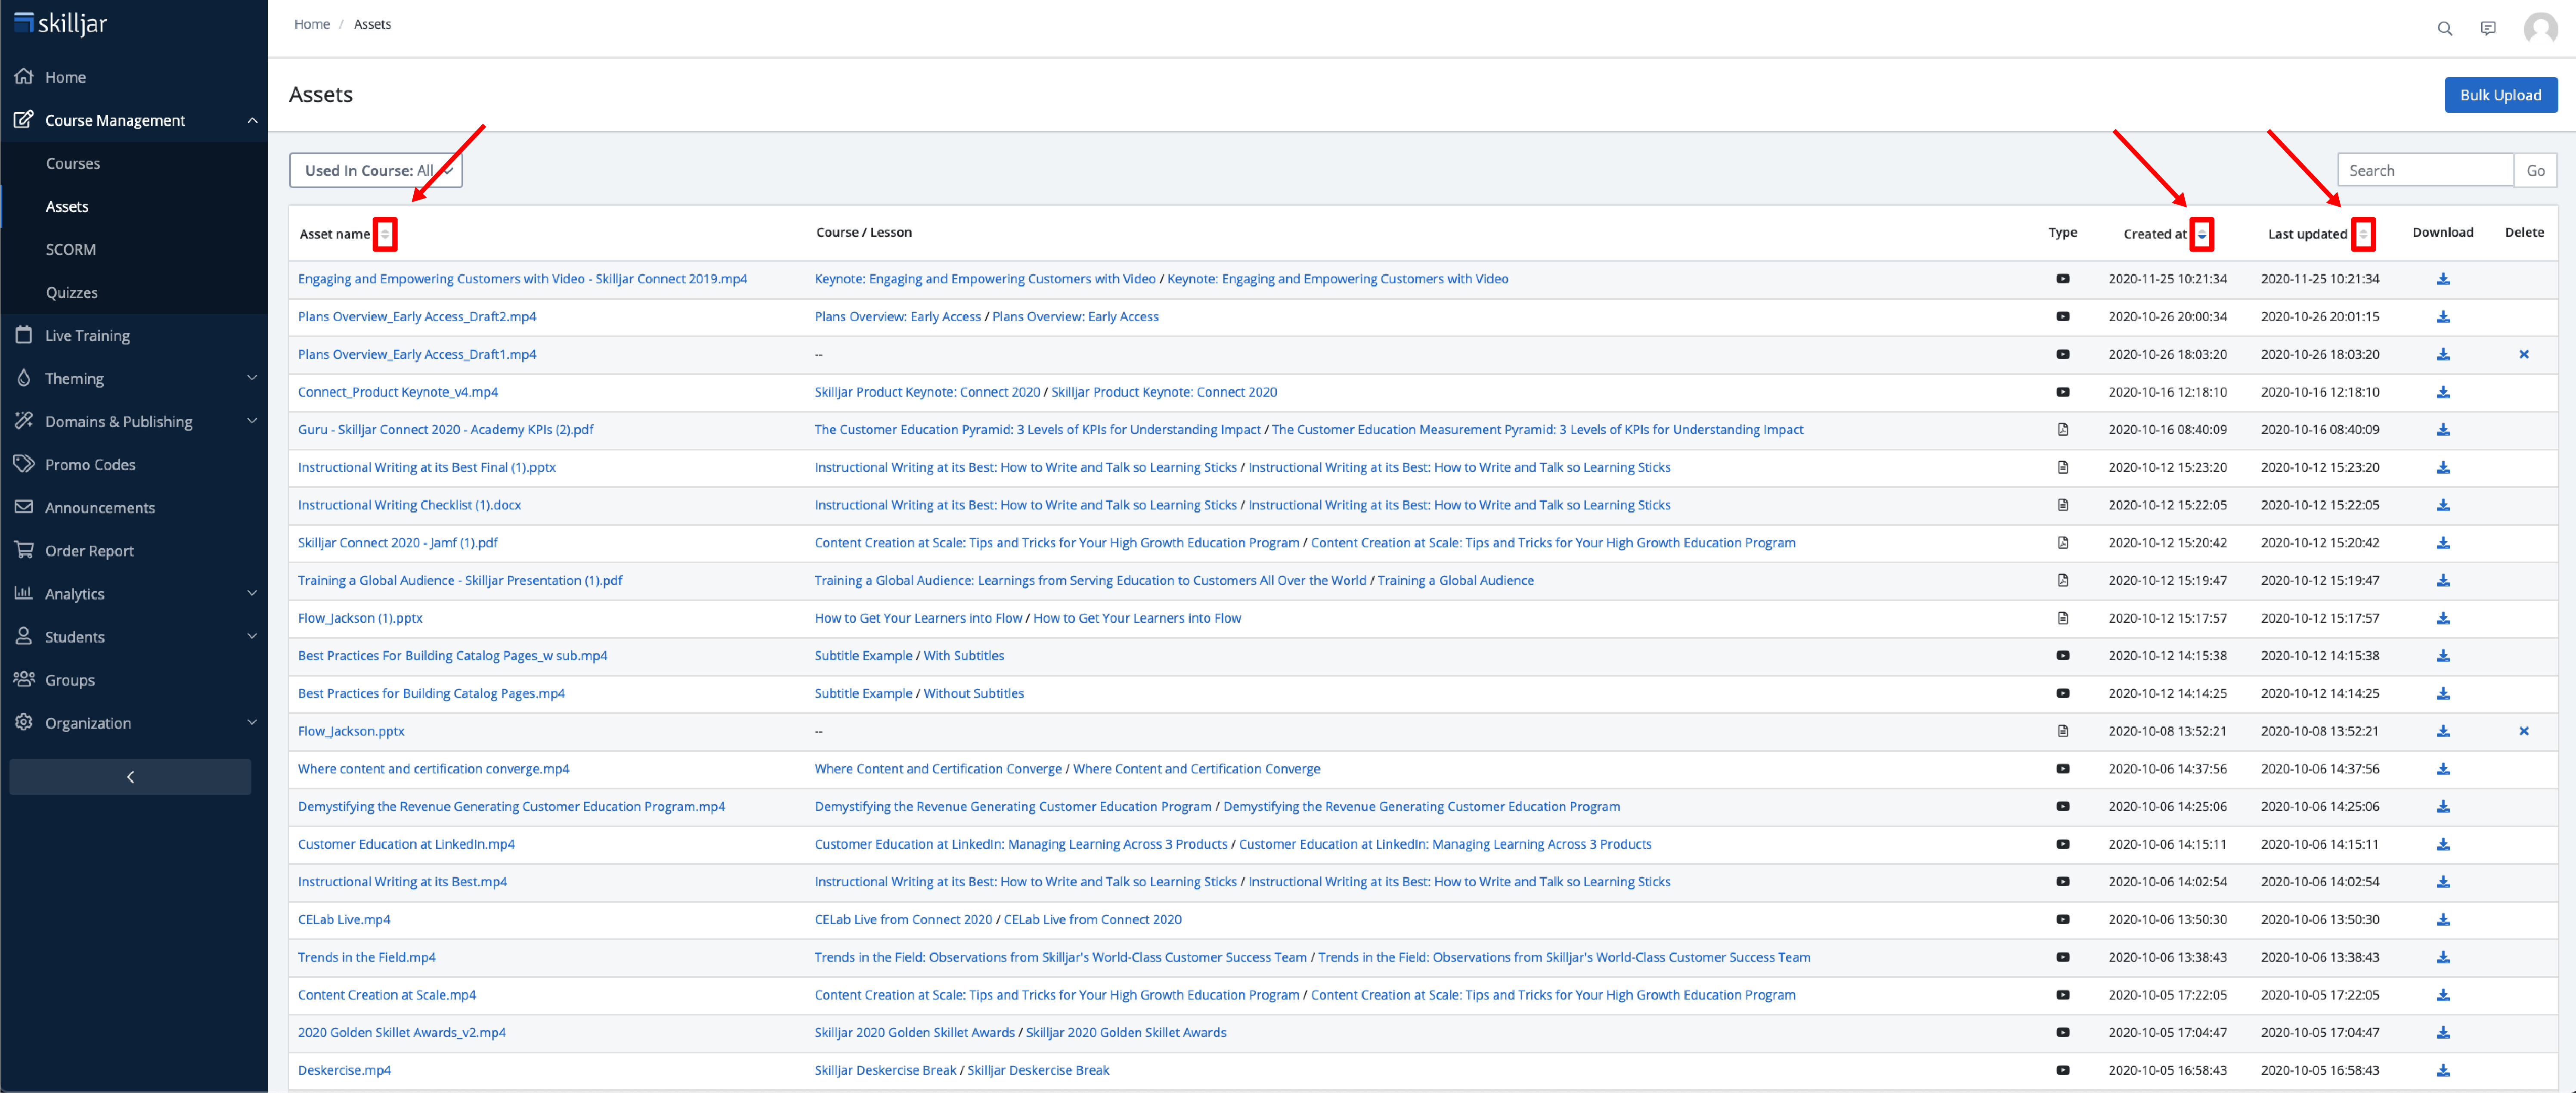
Task: Open the Used In Course filter dropdown
Action: 376,170
